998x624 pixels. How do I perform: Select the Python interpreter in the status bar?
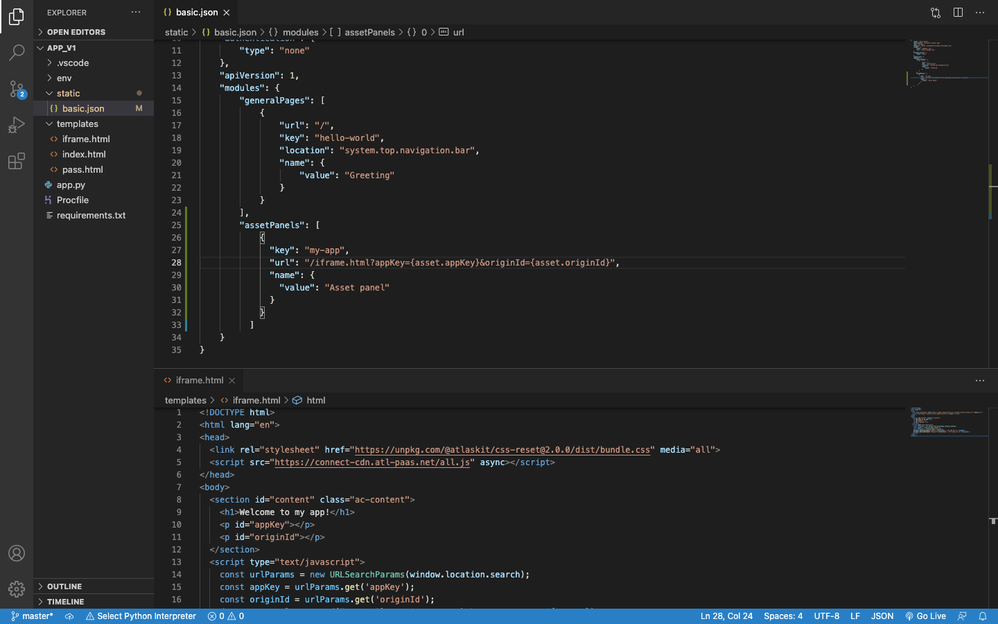[141, 616]
